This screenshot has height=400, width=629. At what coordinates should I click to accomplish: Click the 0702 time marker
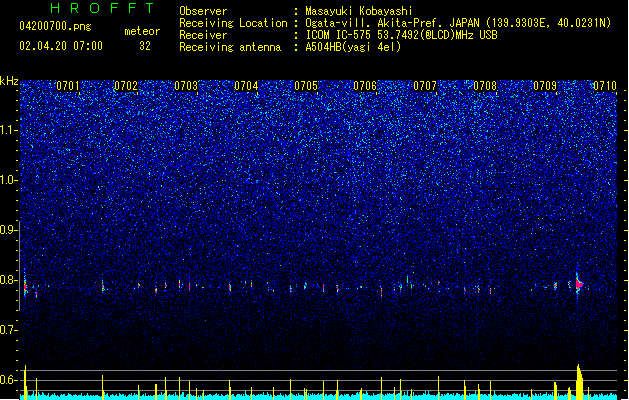pyautogui.click(x=126, y=86)
